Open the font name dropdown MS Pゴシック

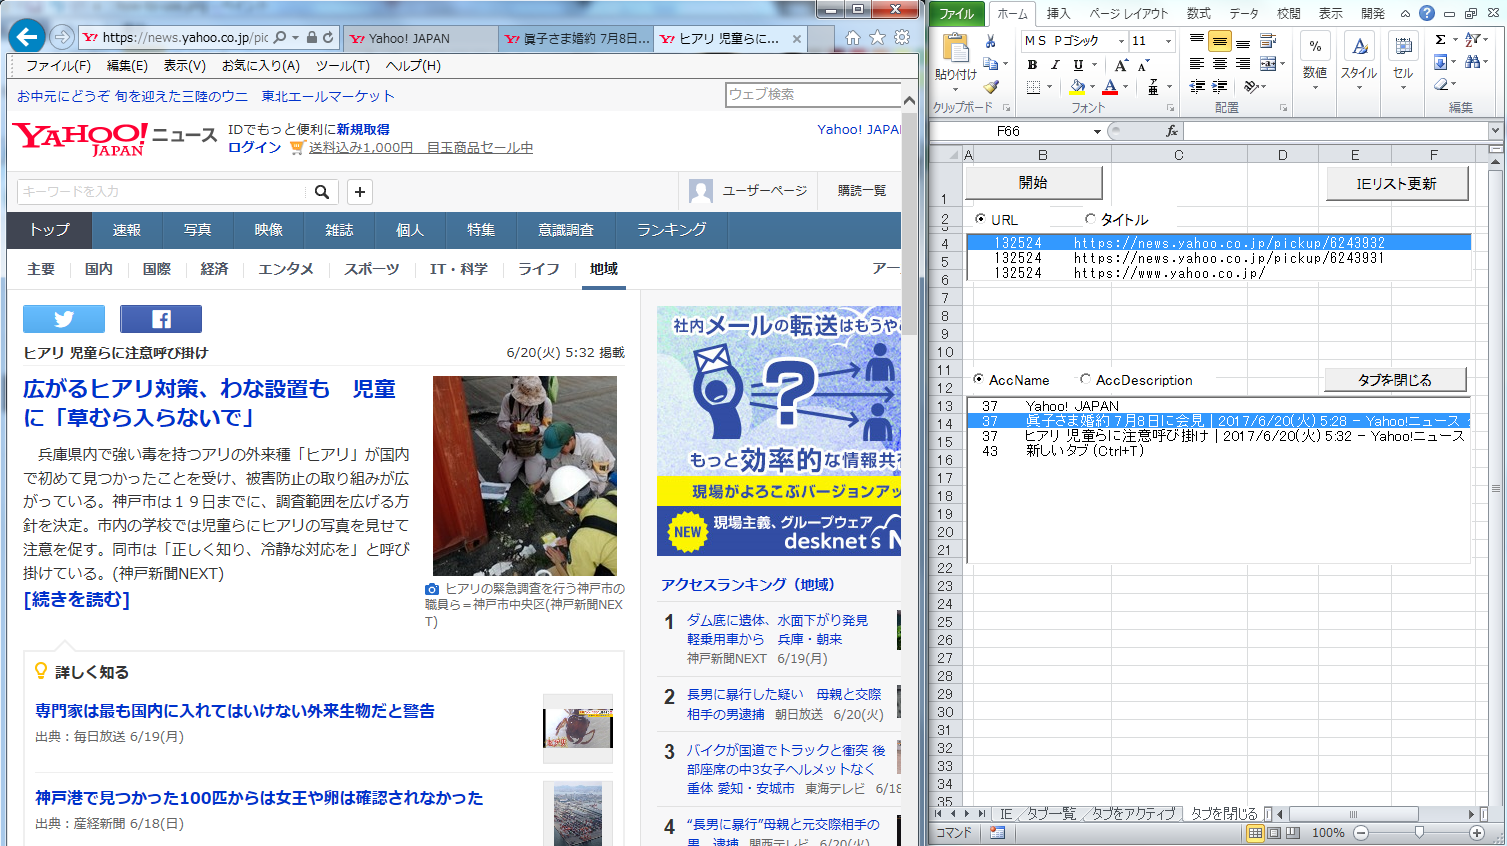coord(1121,41)
